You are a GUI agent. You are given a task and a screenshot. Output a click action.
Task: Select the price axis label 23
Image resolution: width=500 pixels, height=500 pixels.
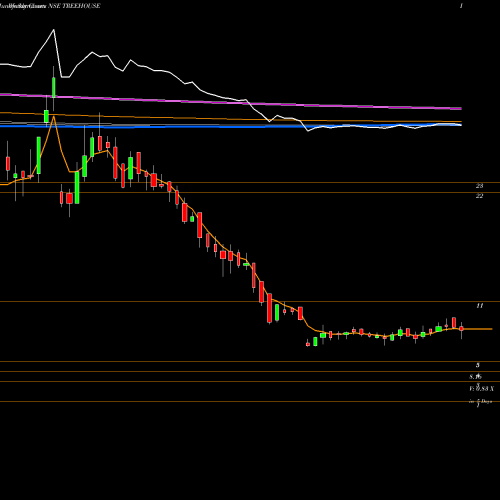479,186
